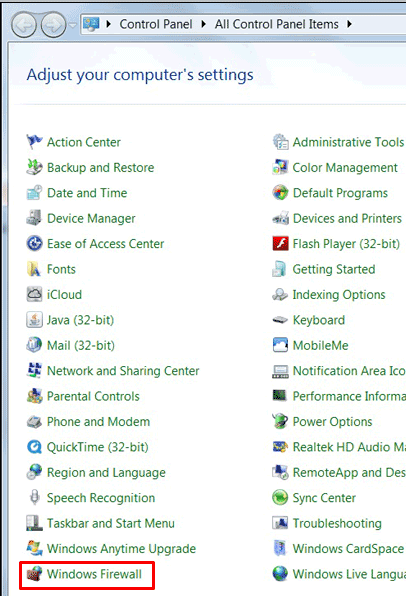Image resolution: width=406 pixels, height=596 pixels.
Task: Click the Indexing Options magnifier icon
Action: pyautogui.click(x=280, y=295)
